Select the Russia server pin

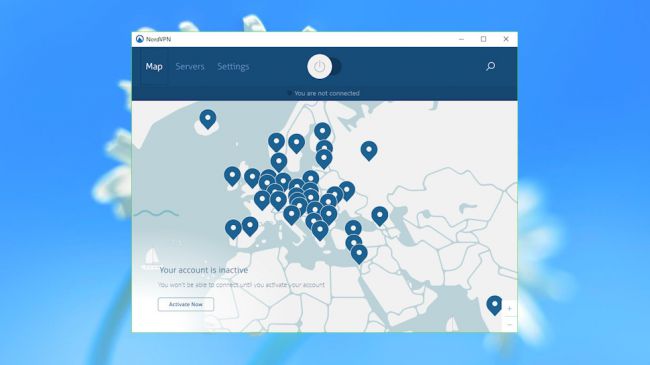click(369, 151)
